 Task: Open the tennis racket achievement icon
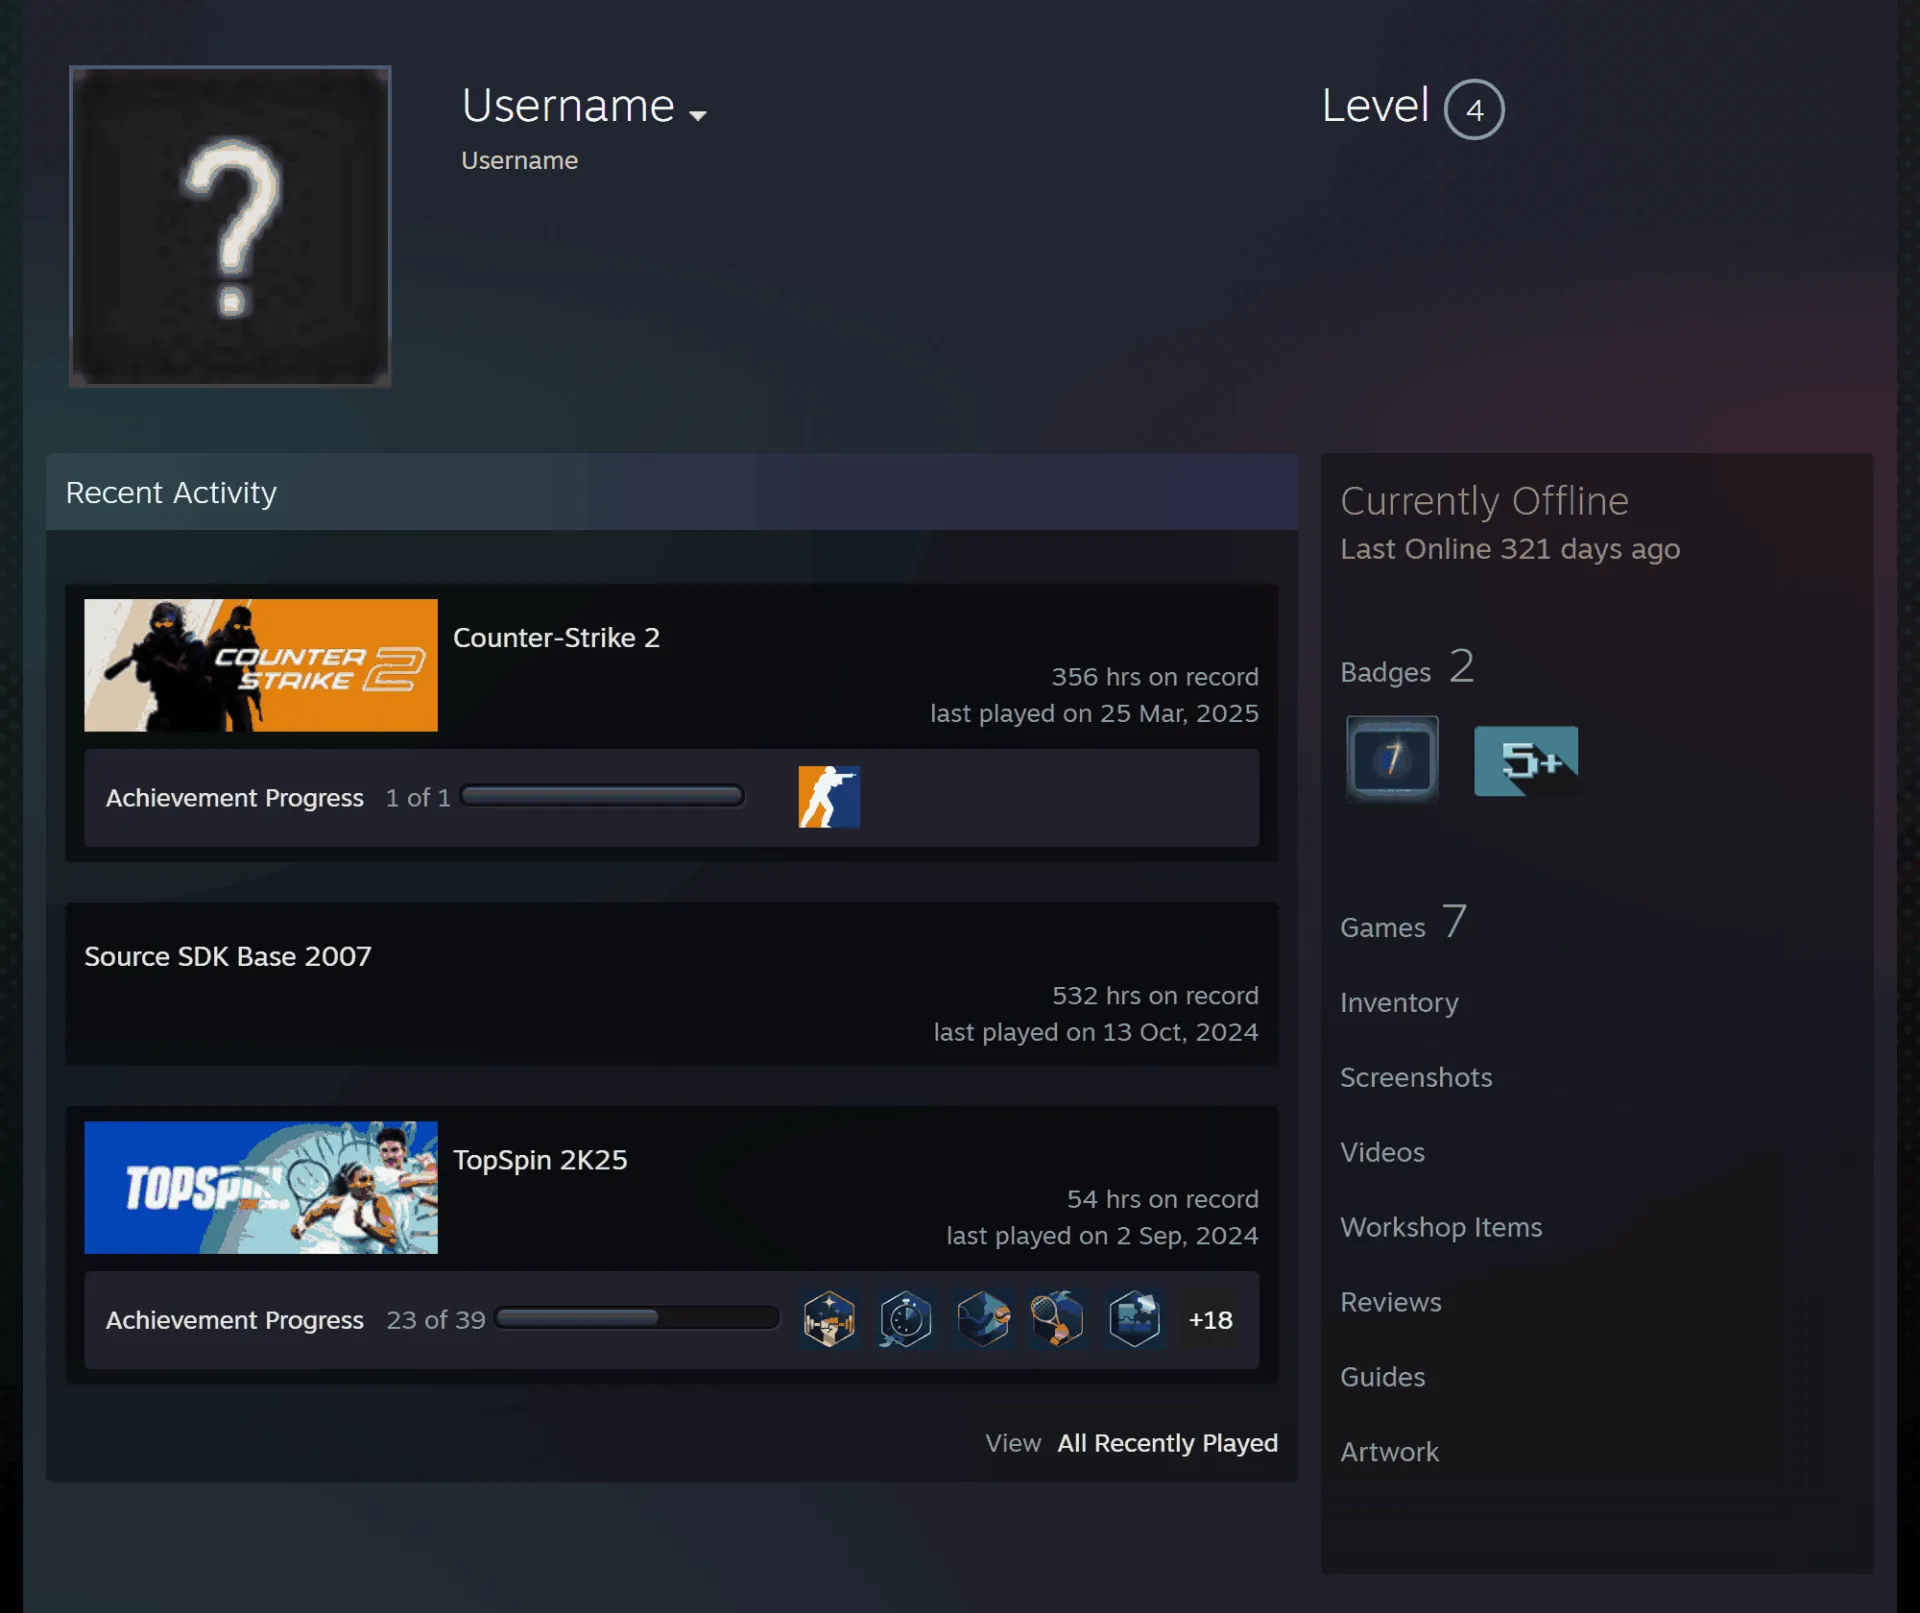click(x=1058, y=1320)
